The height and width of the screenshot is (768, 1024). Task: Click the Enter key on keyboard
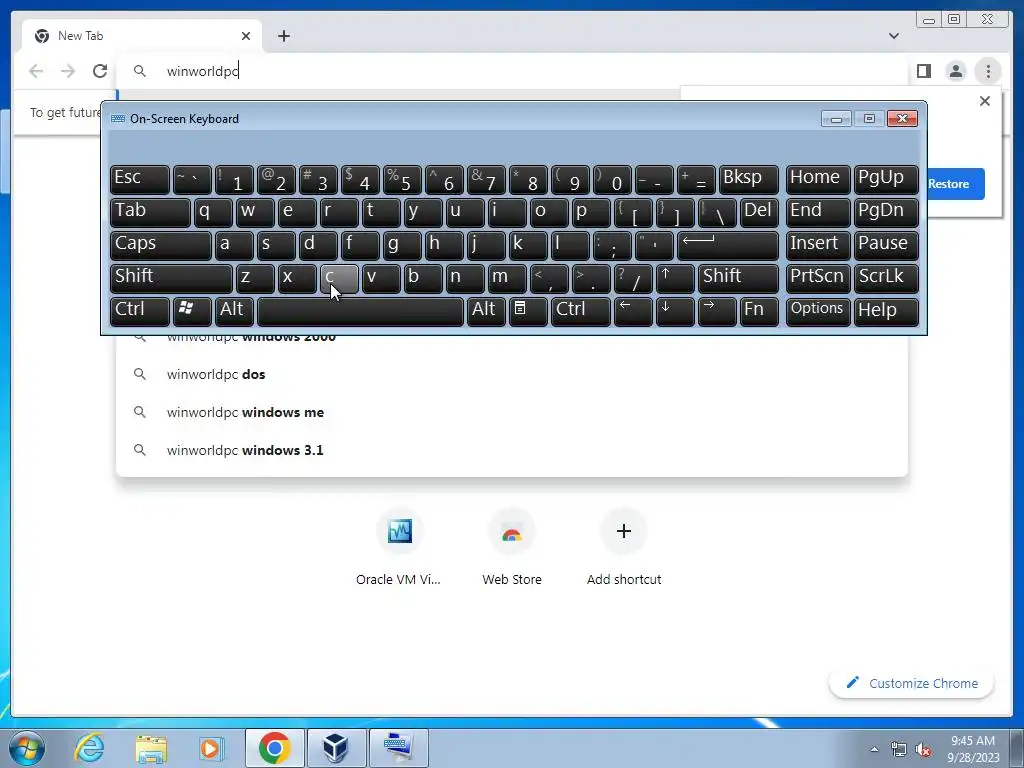pyautogui.click(x=728, y=245)
